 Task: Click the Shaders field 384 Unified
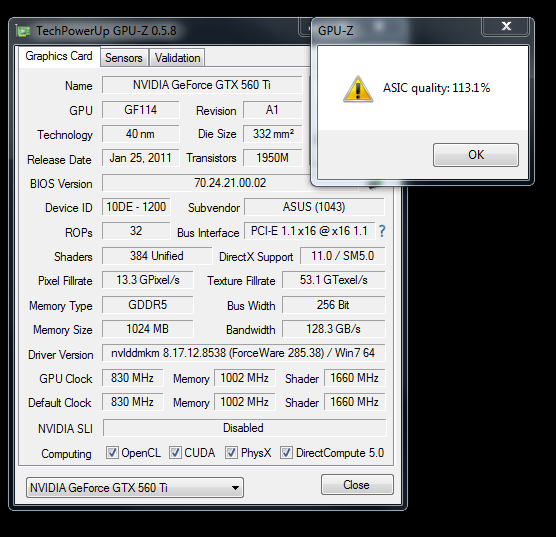pyautogui.click(x=157, y=256)
